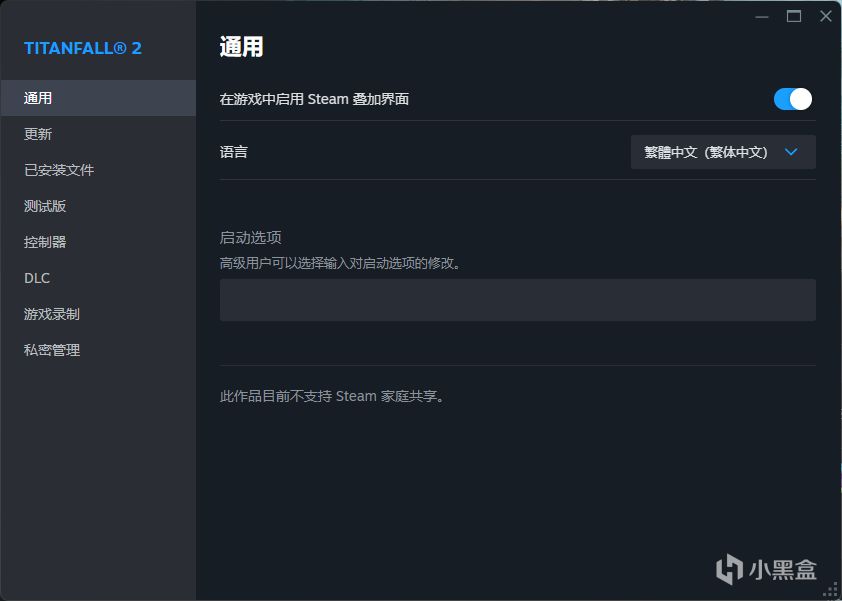This screenshot has height=601, width=842.
Task: Click the 启动选项 heading text
Action: pos(250,237)
